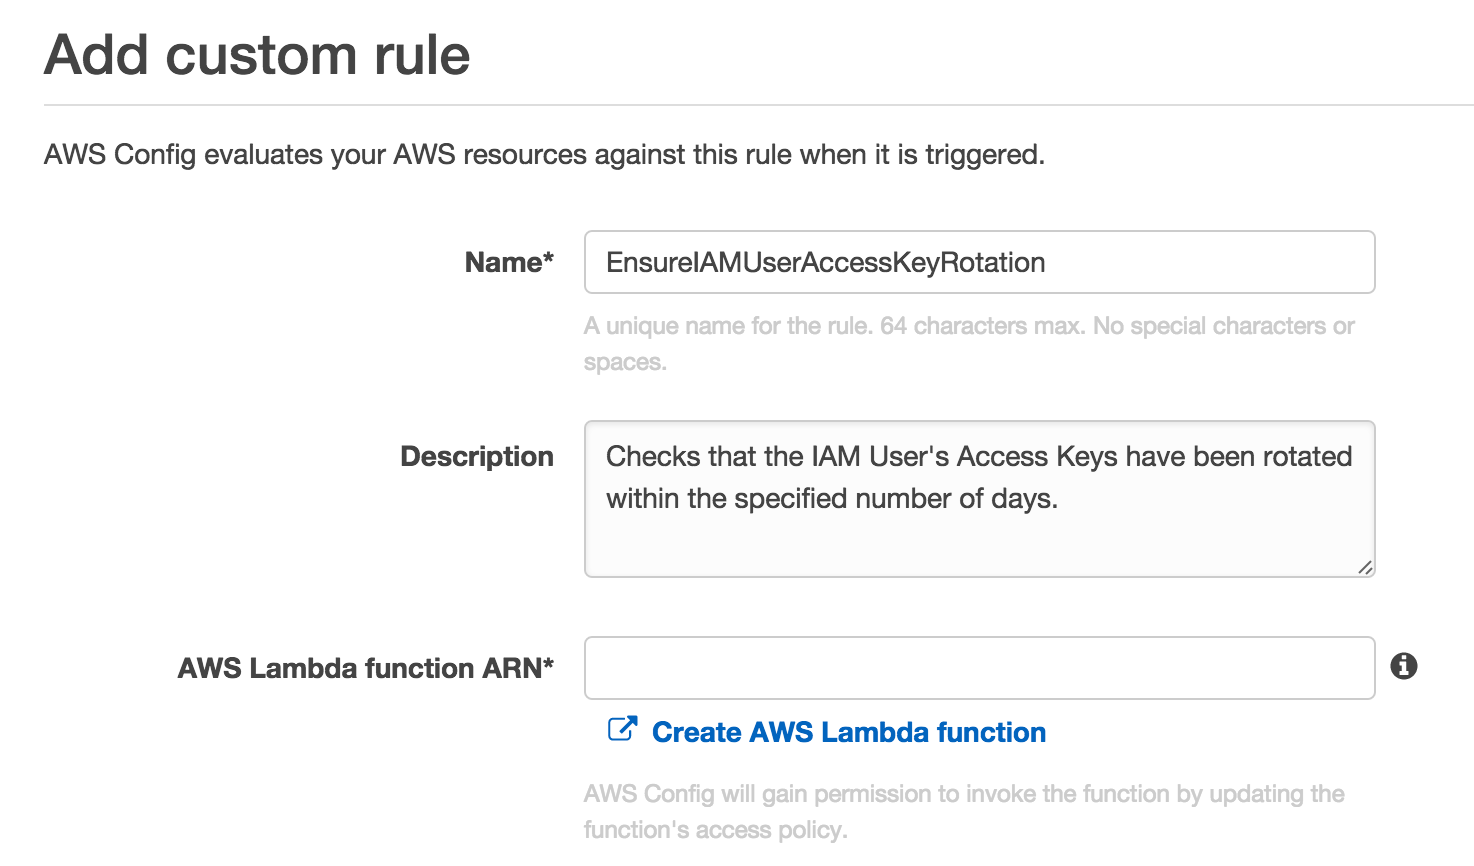The image size is (1474, 866).
Task: Click the Name* field label
Action: click(509, 261)
